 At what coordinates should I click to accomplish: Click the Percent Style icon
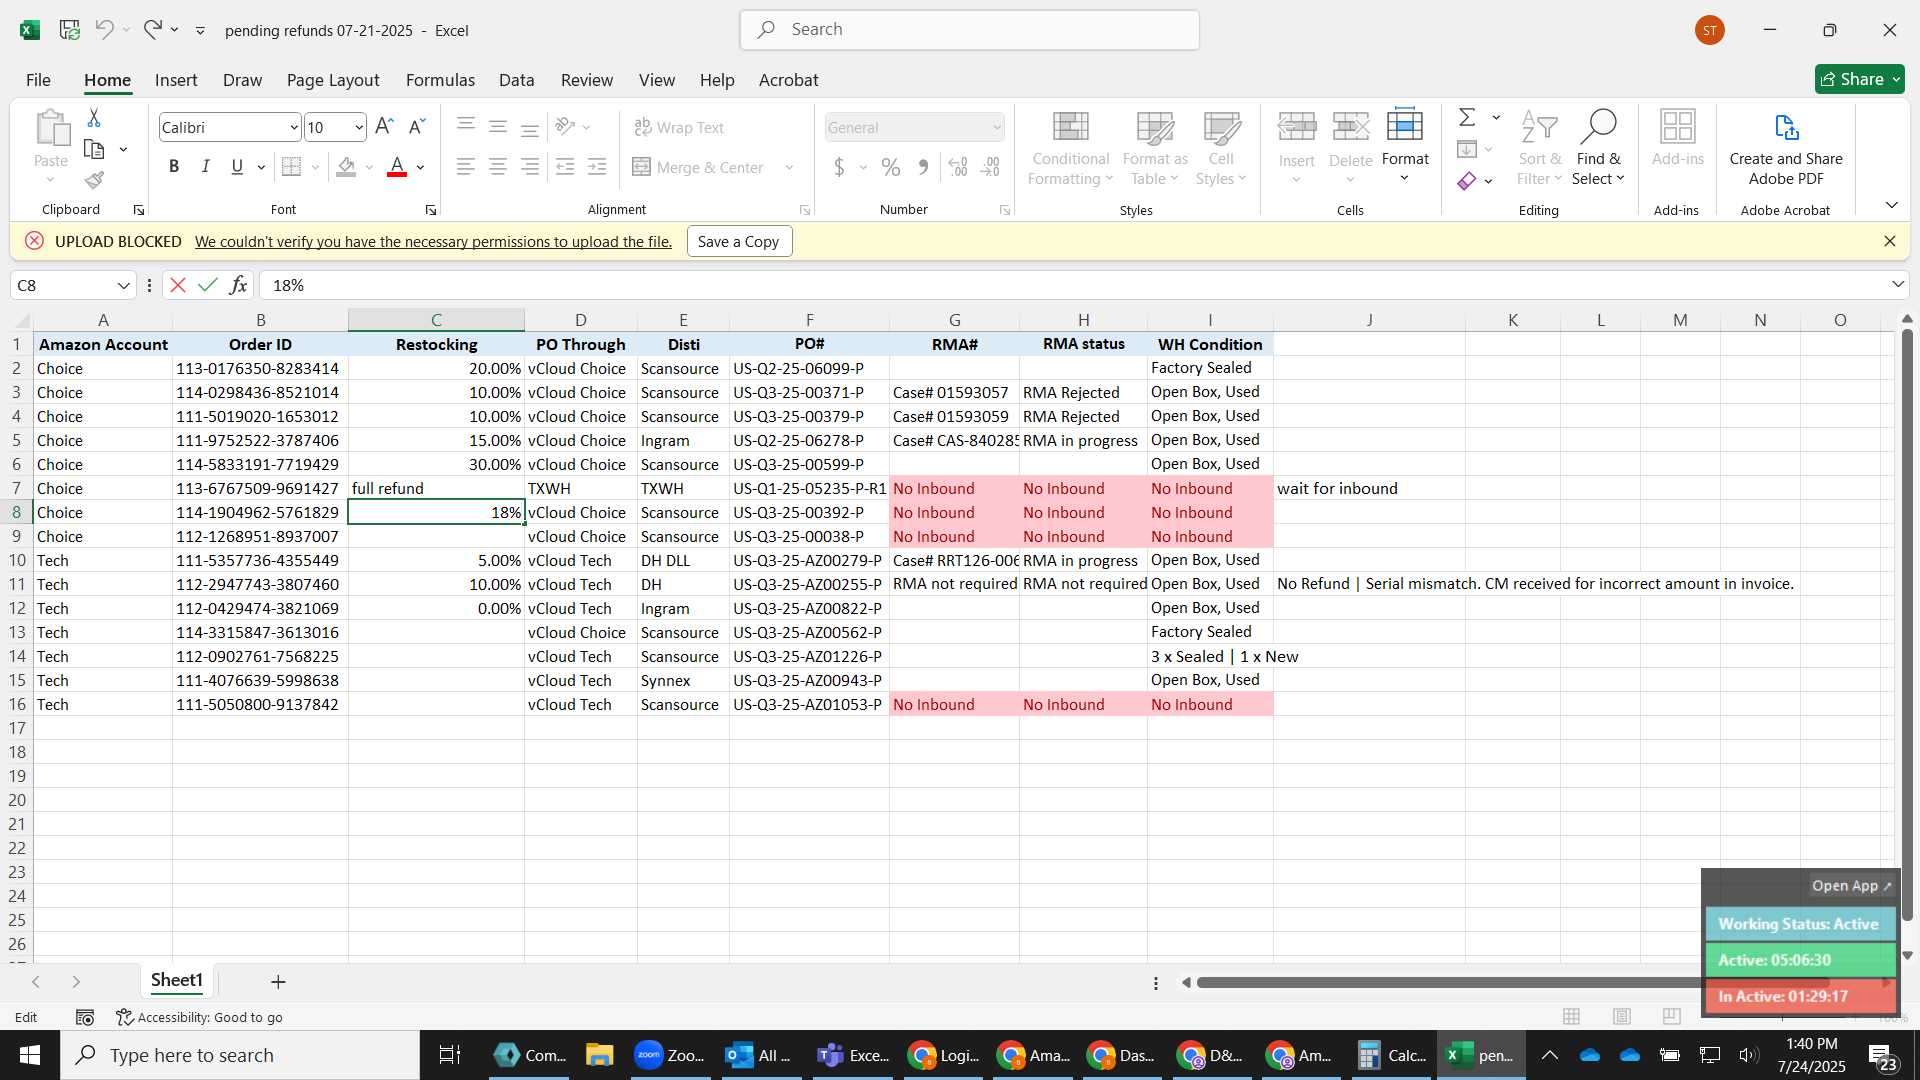[891, 167]
